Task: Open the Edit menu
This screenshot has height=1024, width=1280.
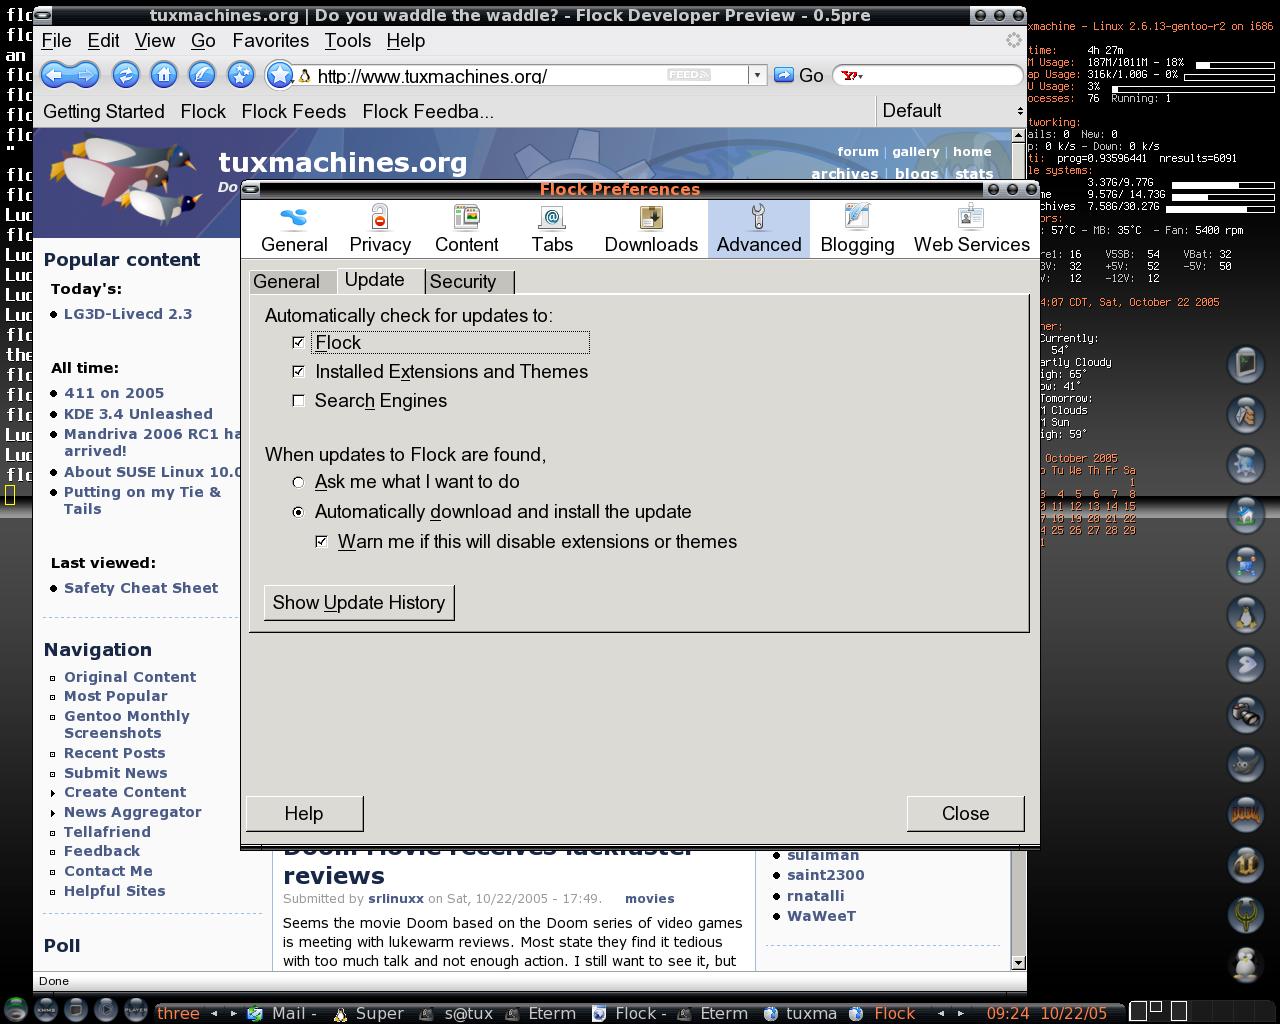Action: point(103,41)
